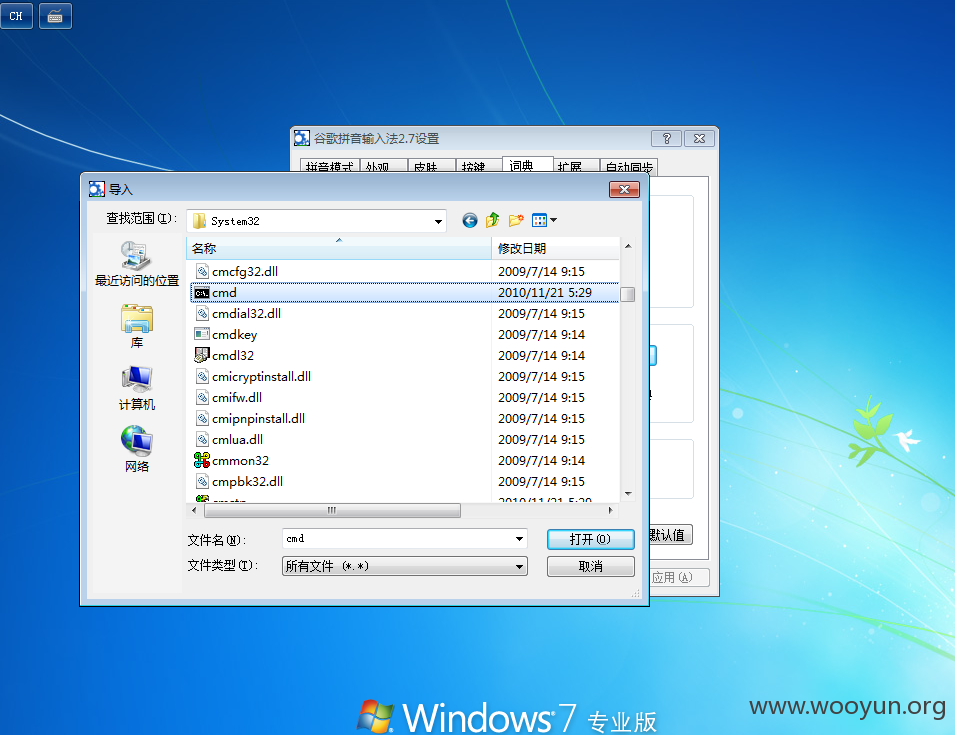Switch to 皮肤 tab in settings window
955x735 pixels.
coord(431,166)
